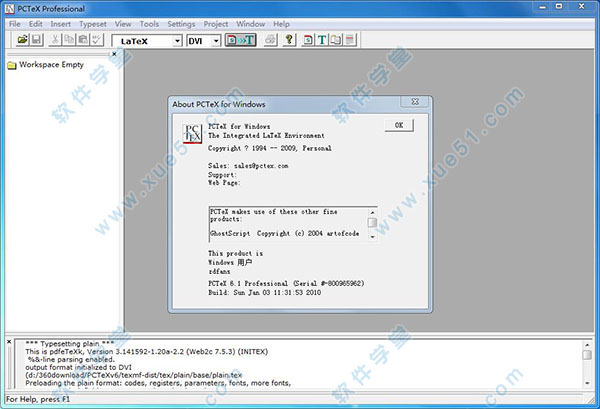Click '*** Typesetting plain ***' log line
The image size is (600, 409).
pyautogui.click(x=70, y=344)
